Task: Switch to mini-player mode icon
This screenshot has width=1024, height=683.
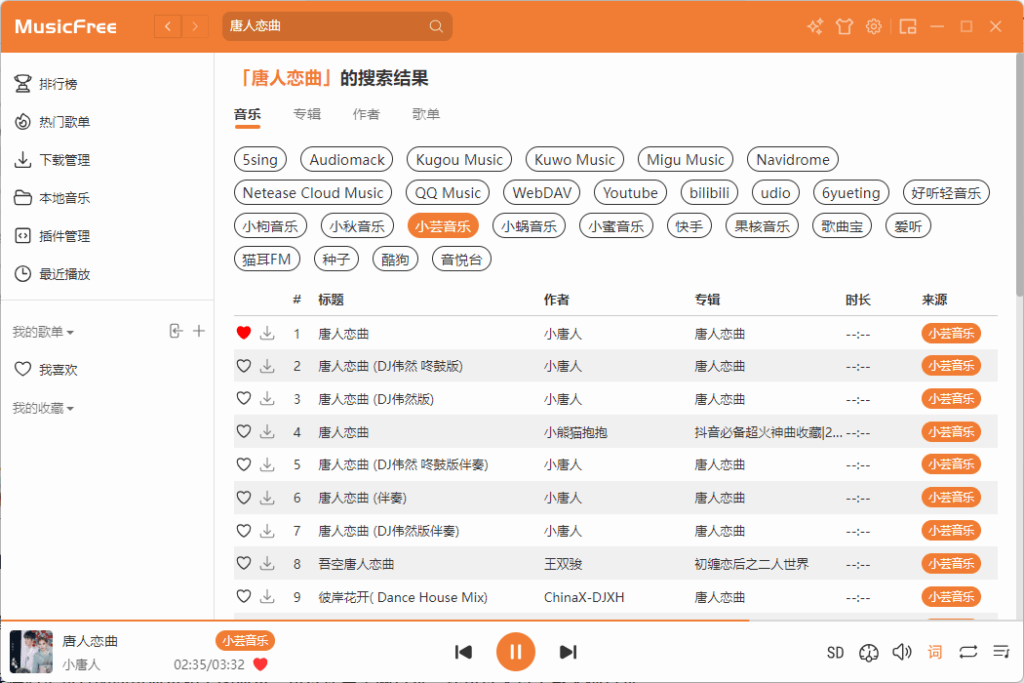Action: (908, 26)
